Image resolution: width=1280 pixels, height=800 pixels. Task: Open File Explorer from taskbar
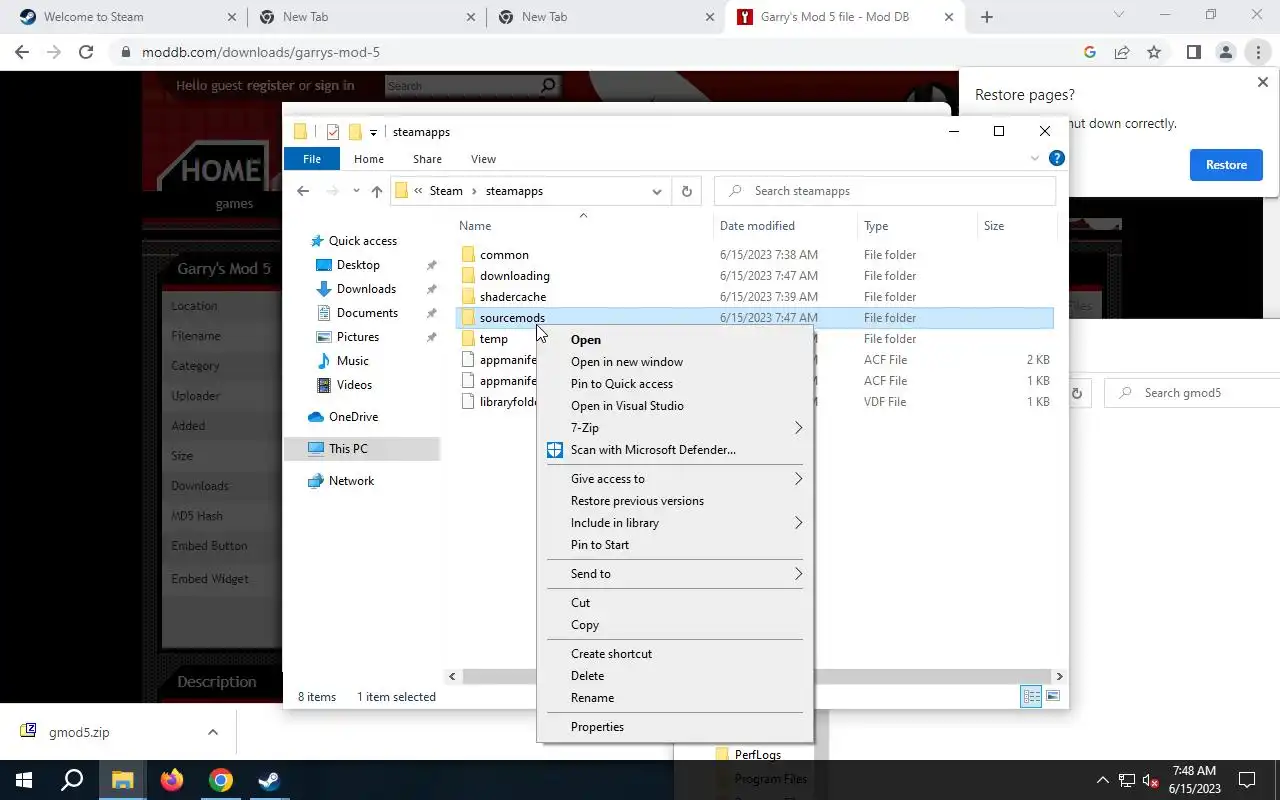pos(122,780)
